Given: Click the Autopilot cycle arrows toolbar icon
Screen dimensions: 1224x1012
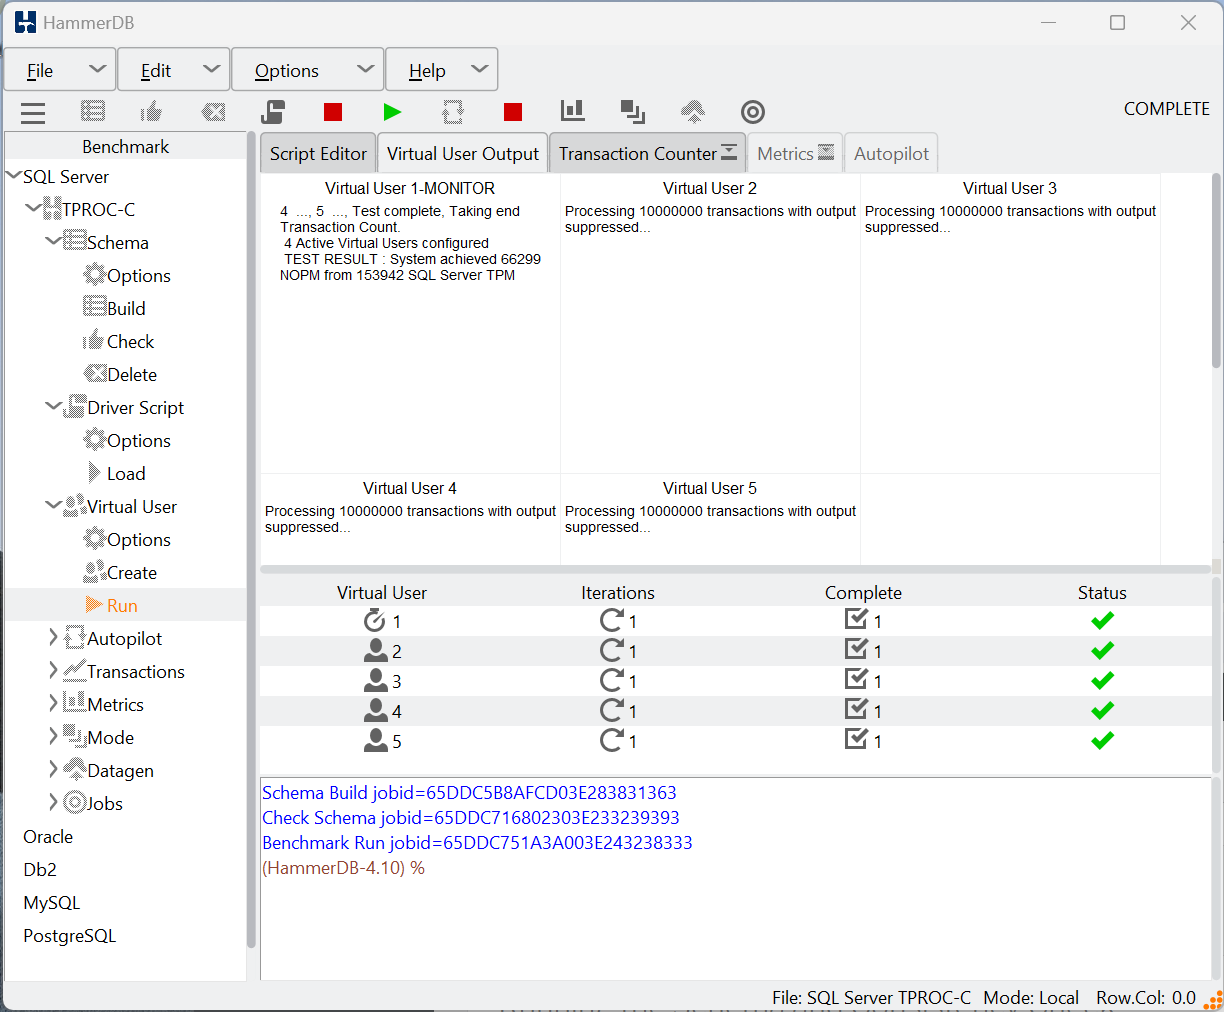Looking at the screenshot, I should coord(453,111).
